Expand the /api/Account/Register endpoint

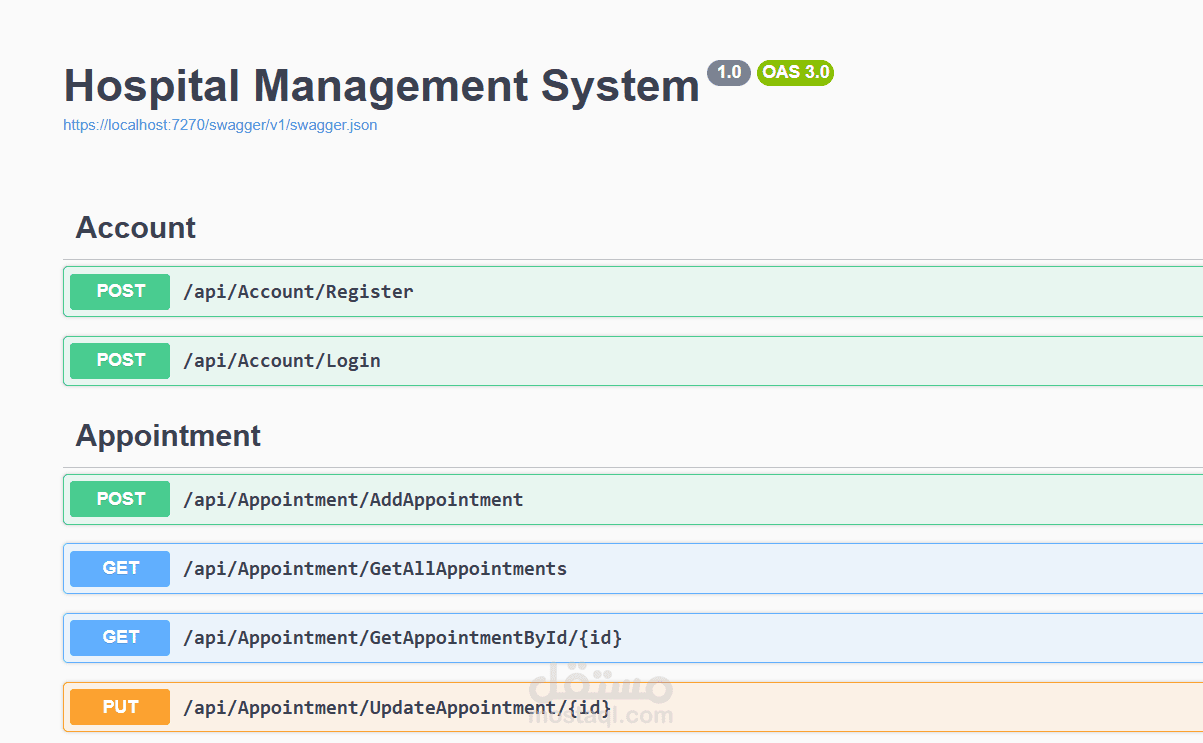click(600, 291)
